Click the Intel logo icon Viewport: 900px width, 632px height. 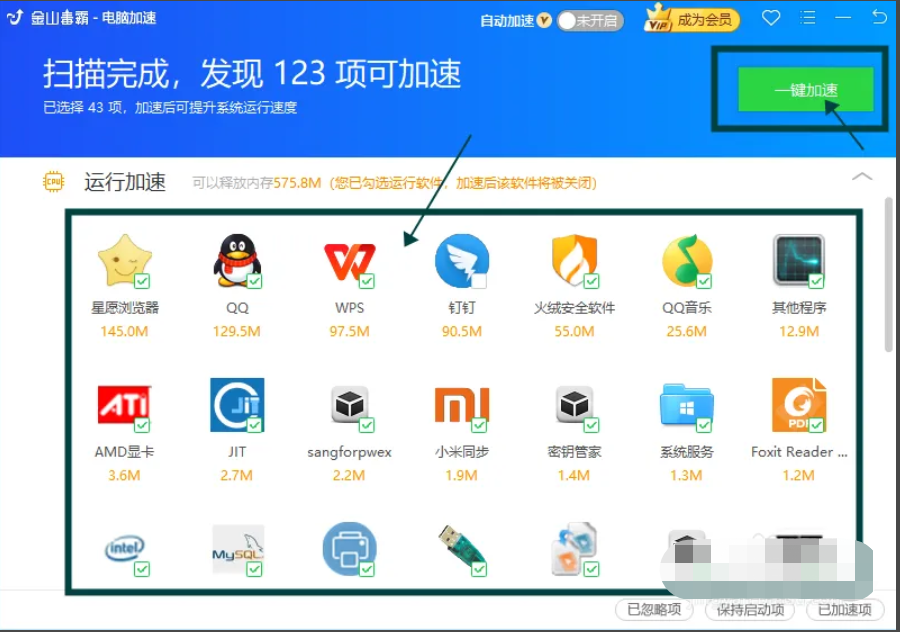(125, 548)
